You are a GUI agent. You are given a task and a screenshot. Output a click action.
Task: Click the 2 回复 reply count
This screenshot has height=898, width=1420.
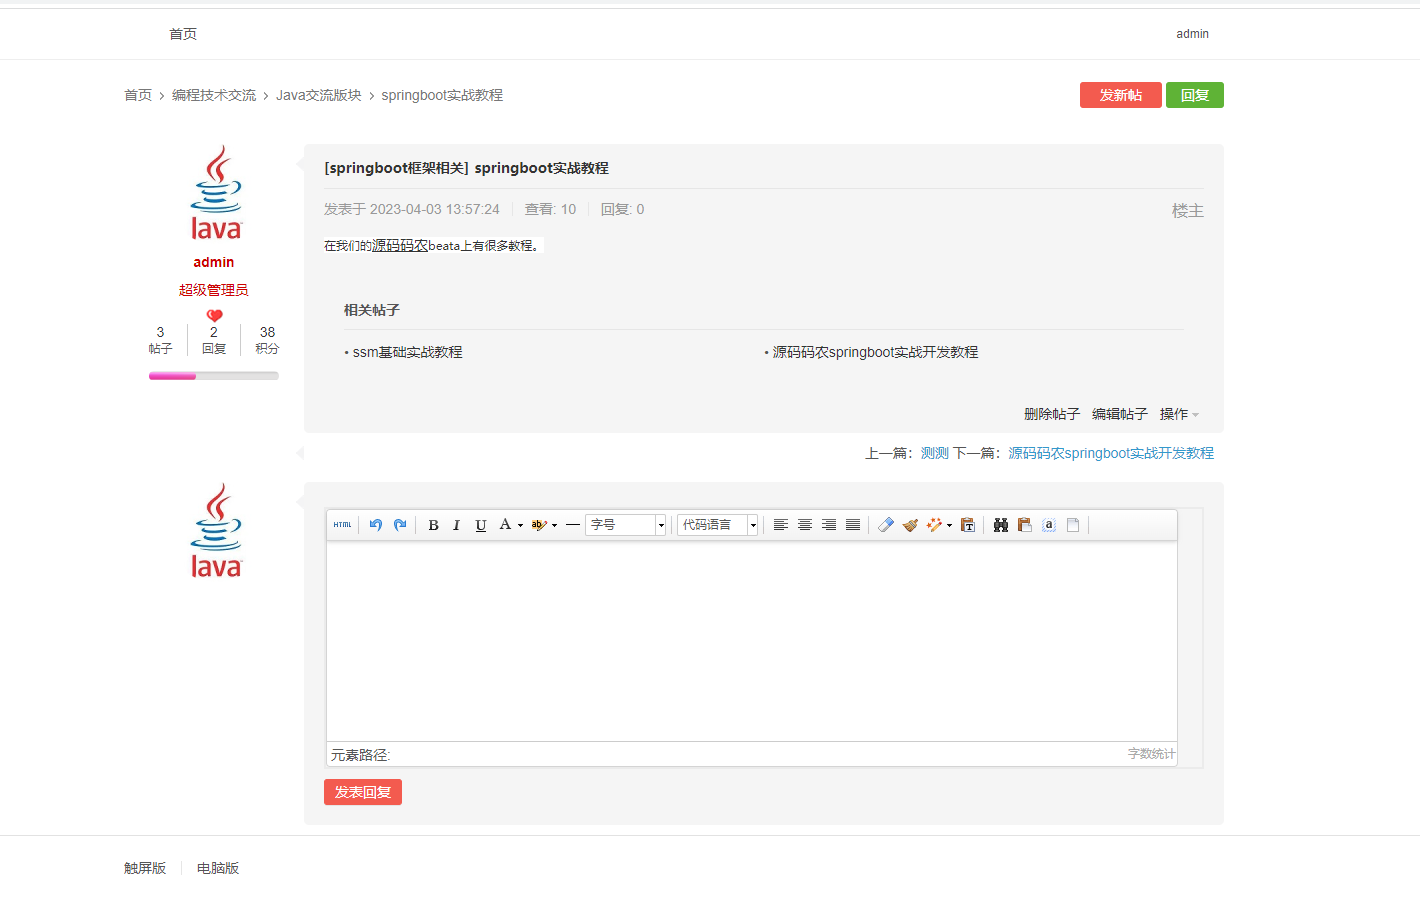(214, 340)
